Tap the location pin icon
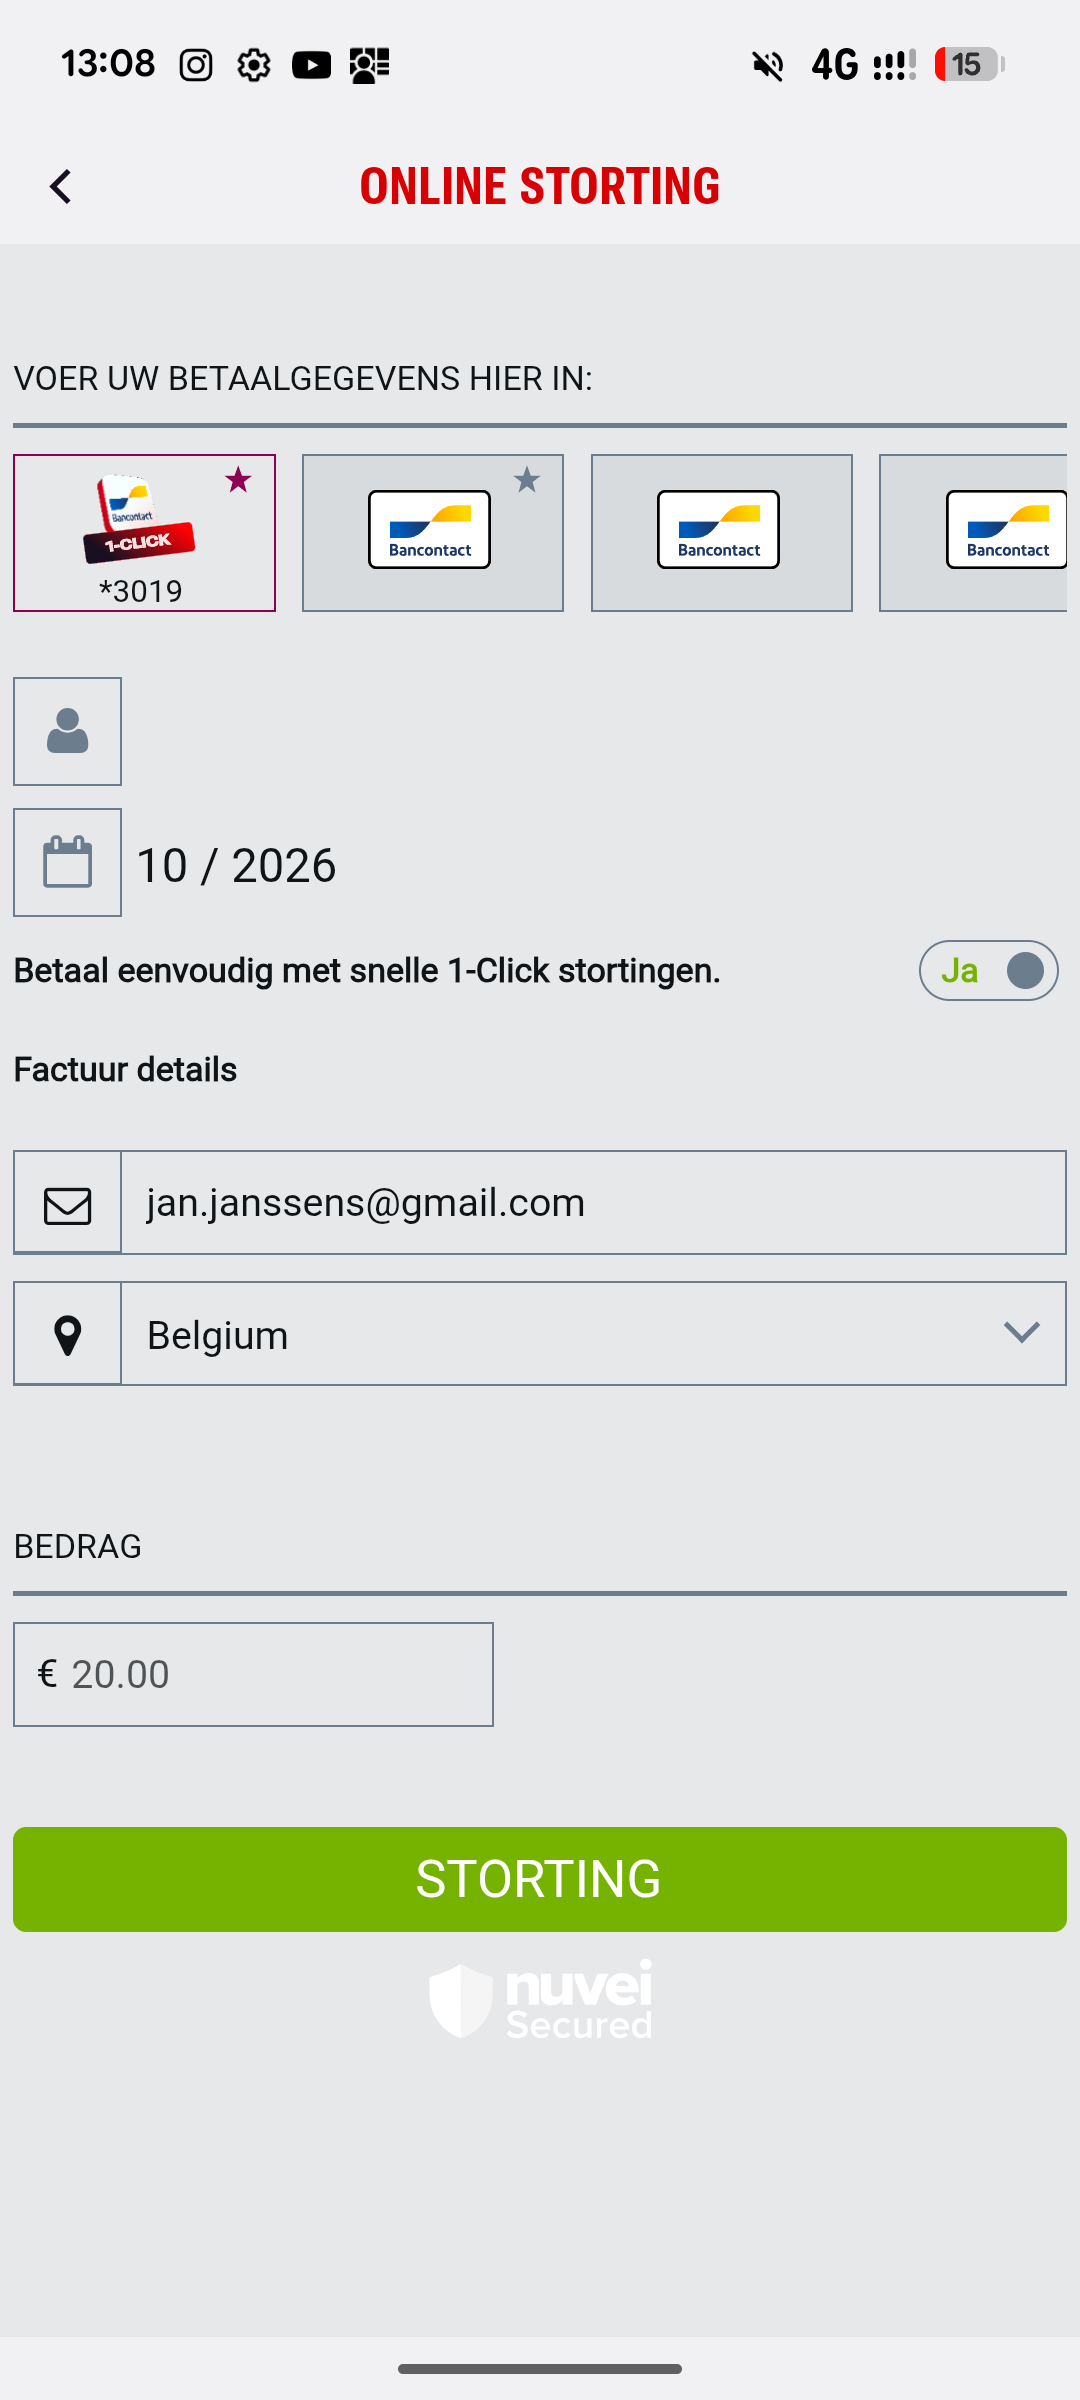This screenshot has width=1080, height=2400. pos(67,1335)
